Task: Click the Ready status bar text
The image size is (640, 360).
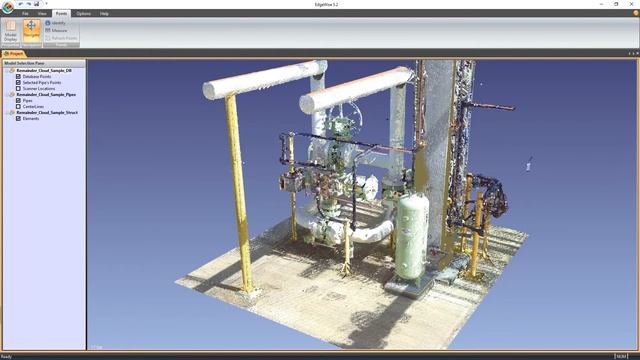Action: coord(7,356)
